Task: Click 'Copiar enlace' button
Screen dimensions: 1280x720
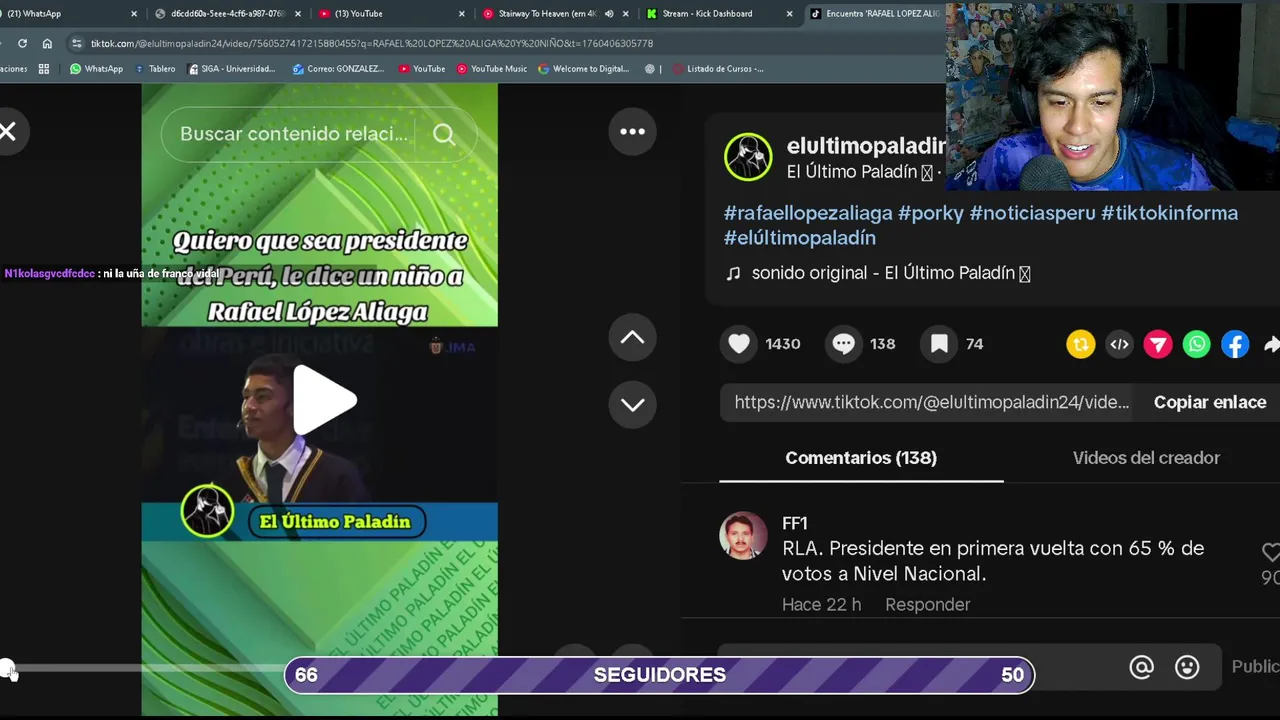Action: 1210,402
